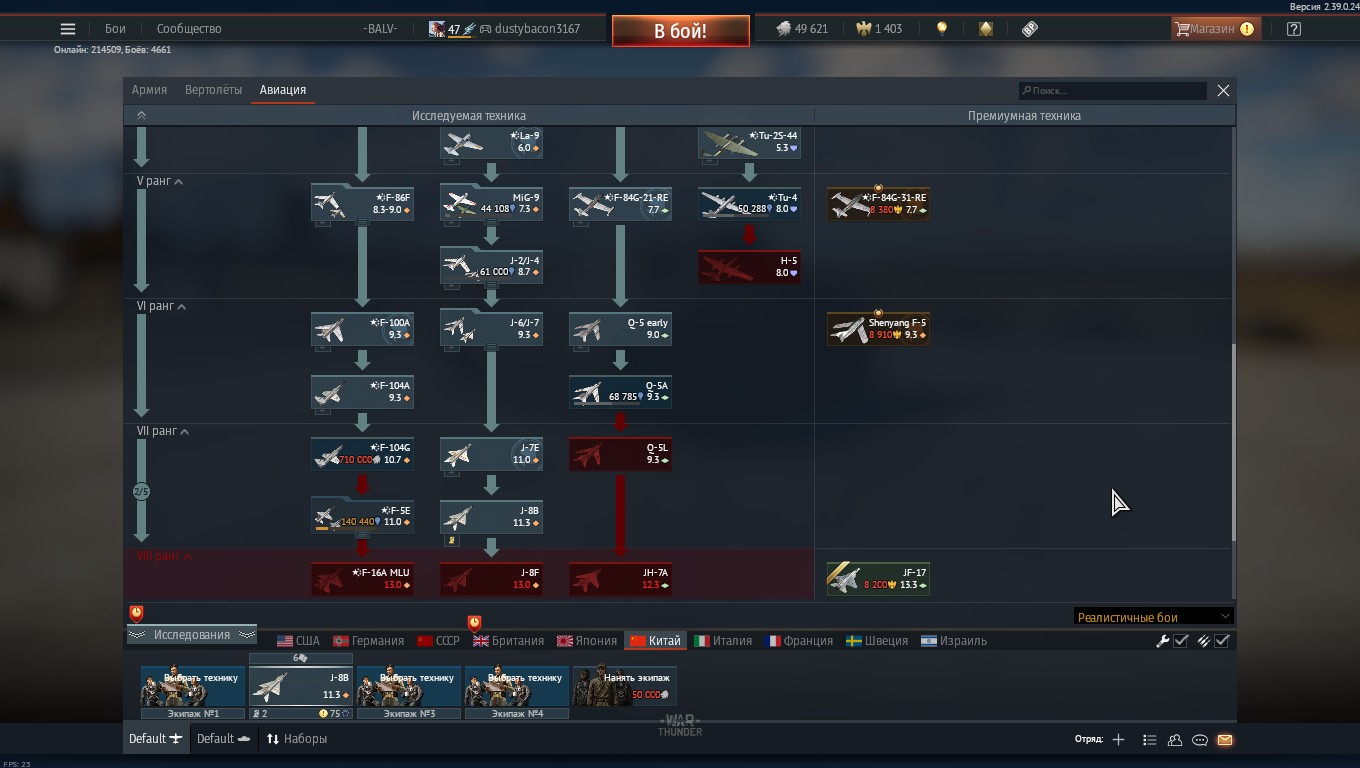Select the MiG-9 aircraft card
This screenshot has height=768, width=1360.
click(491, 204)
